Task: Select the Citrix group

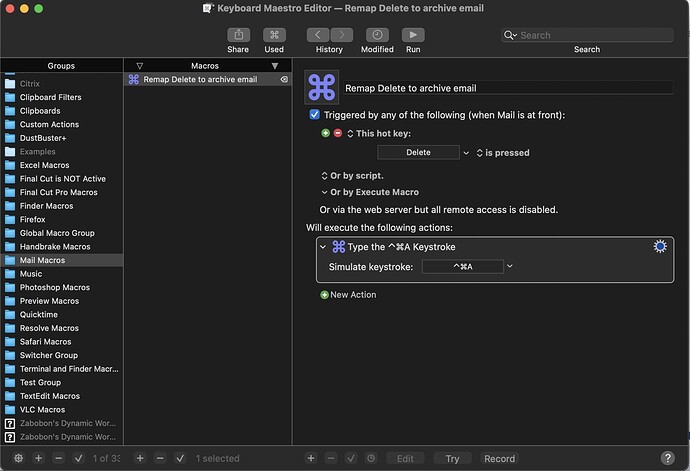Action: point(62,84)
